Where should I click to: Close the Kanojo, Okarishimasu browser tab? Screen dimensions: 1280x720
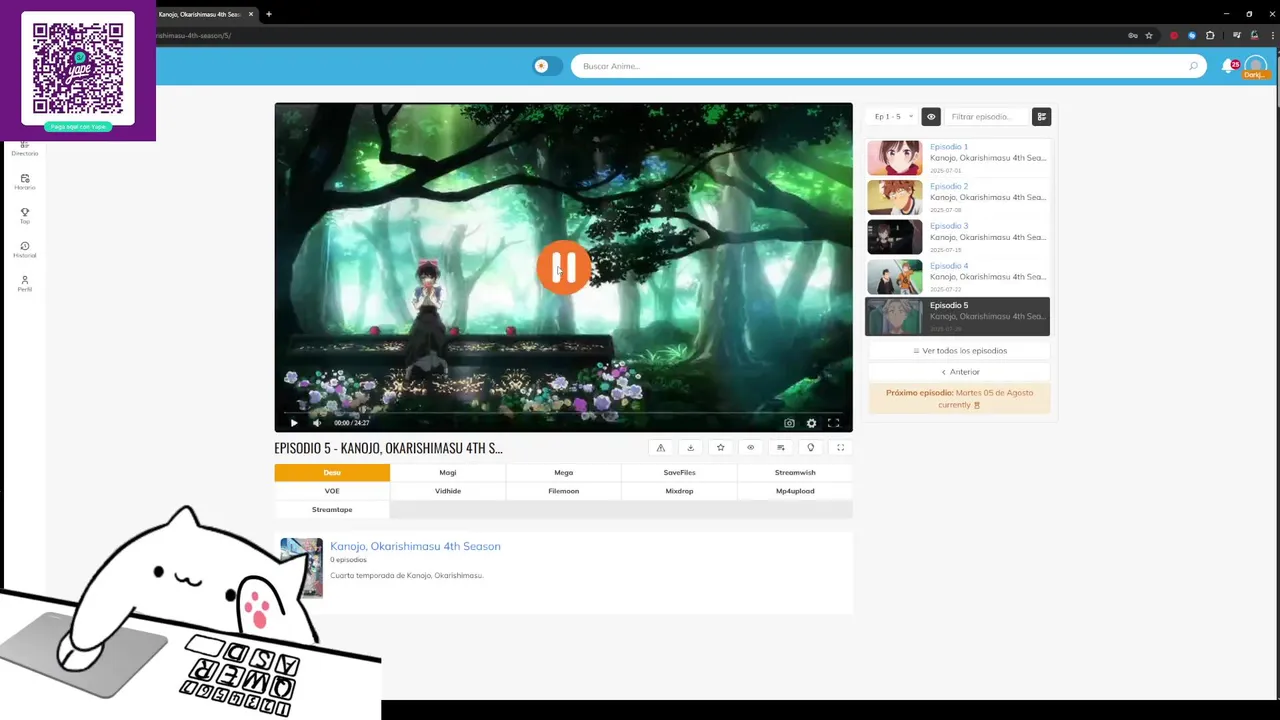(x=250, y=14)
